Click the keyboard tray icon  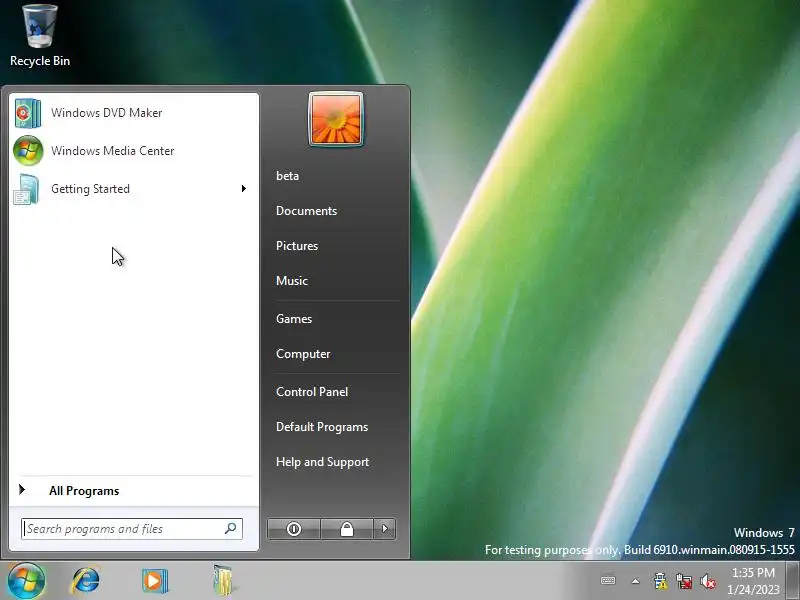click(608, 581)
